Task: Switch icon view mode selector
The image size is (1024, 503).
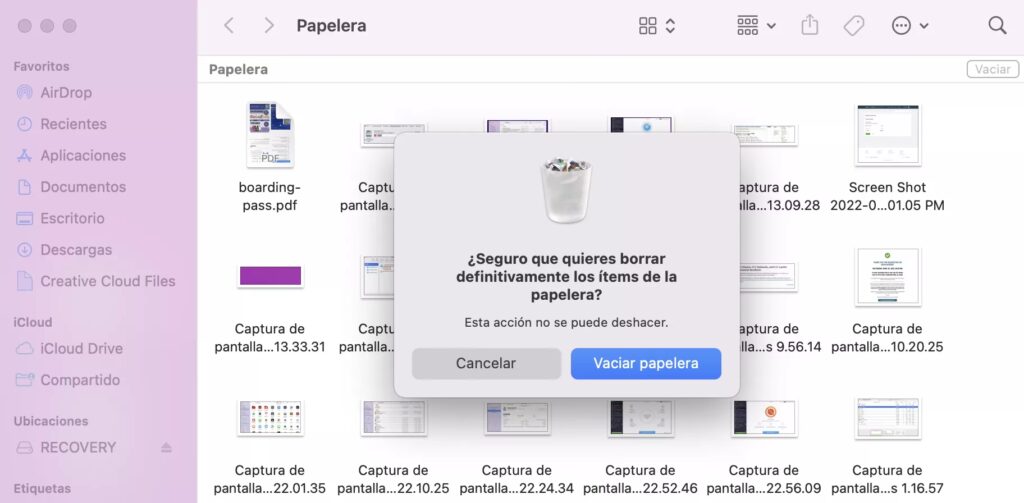Action: coord(657,26)
